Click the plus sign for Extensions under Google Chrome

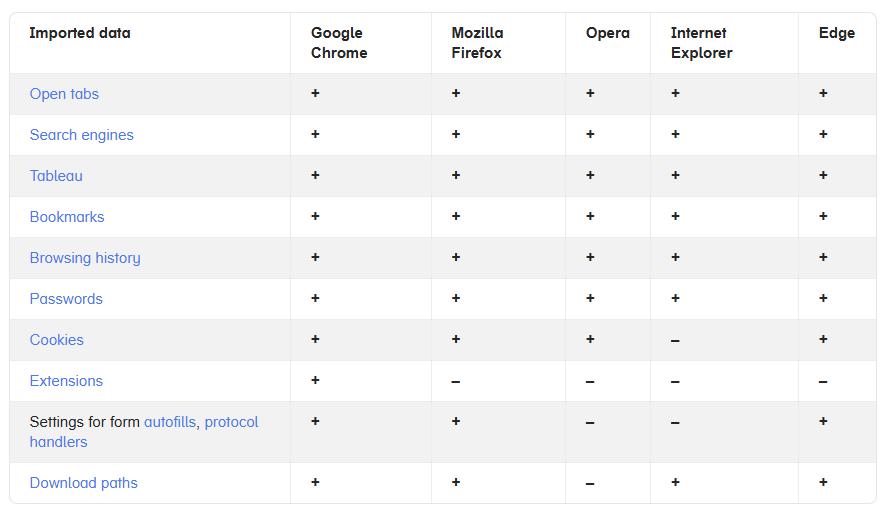[315, 380]
